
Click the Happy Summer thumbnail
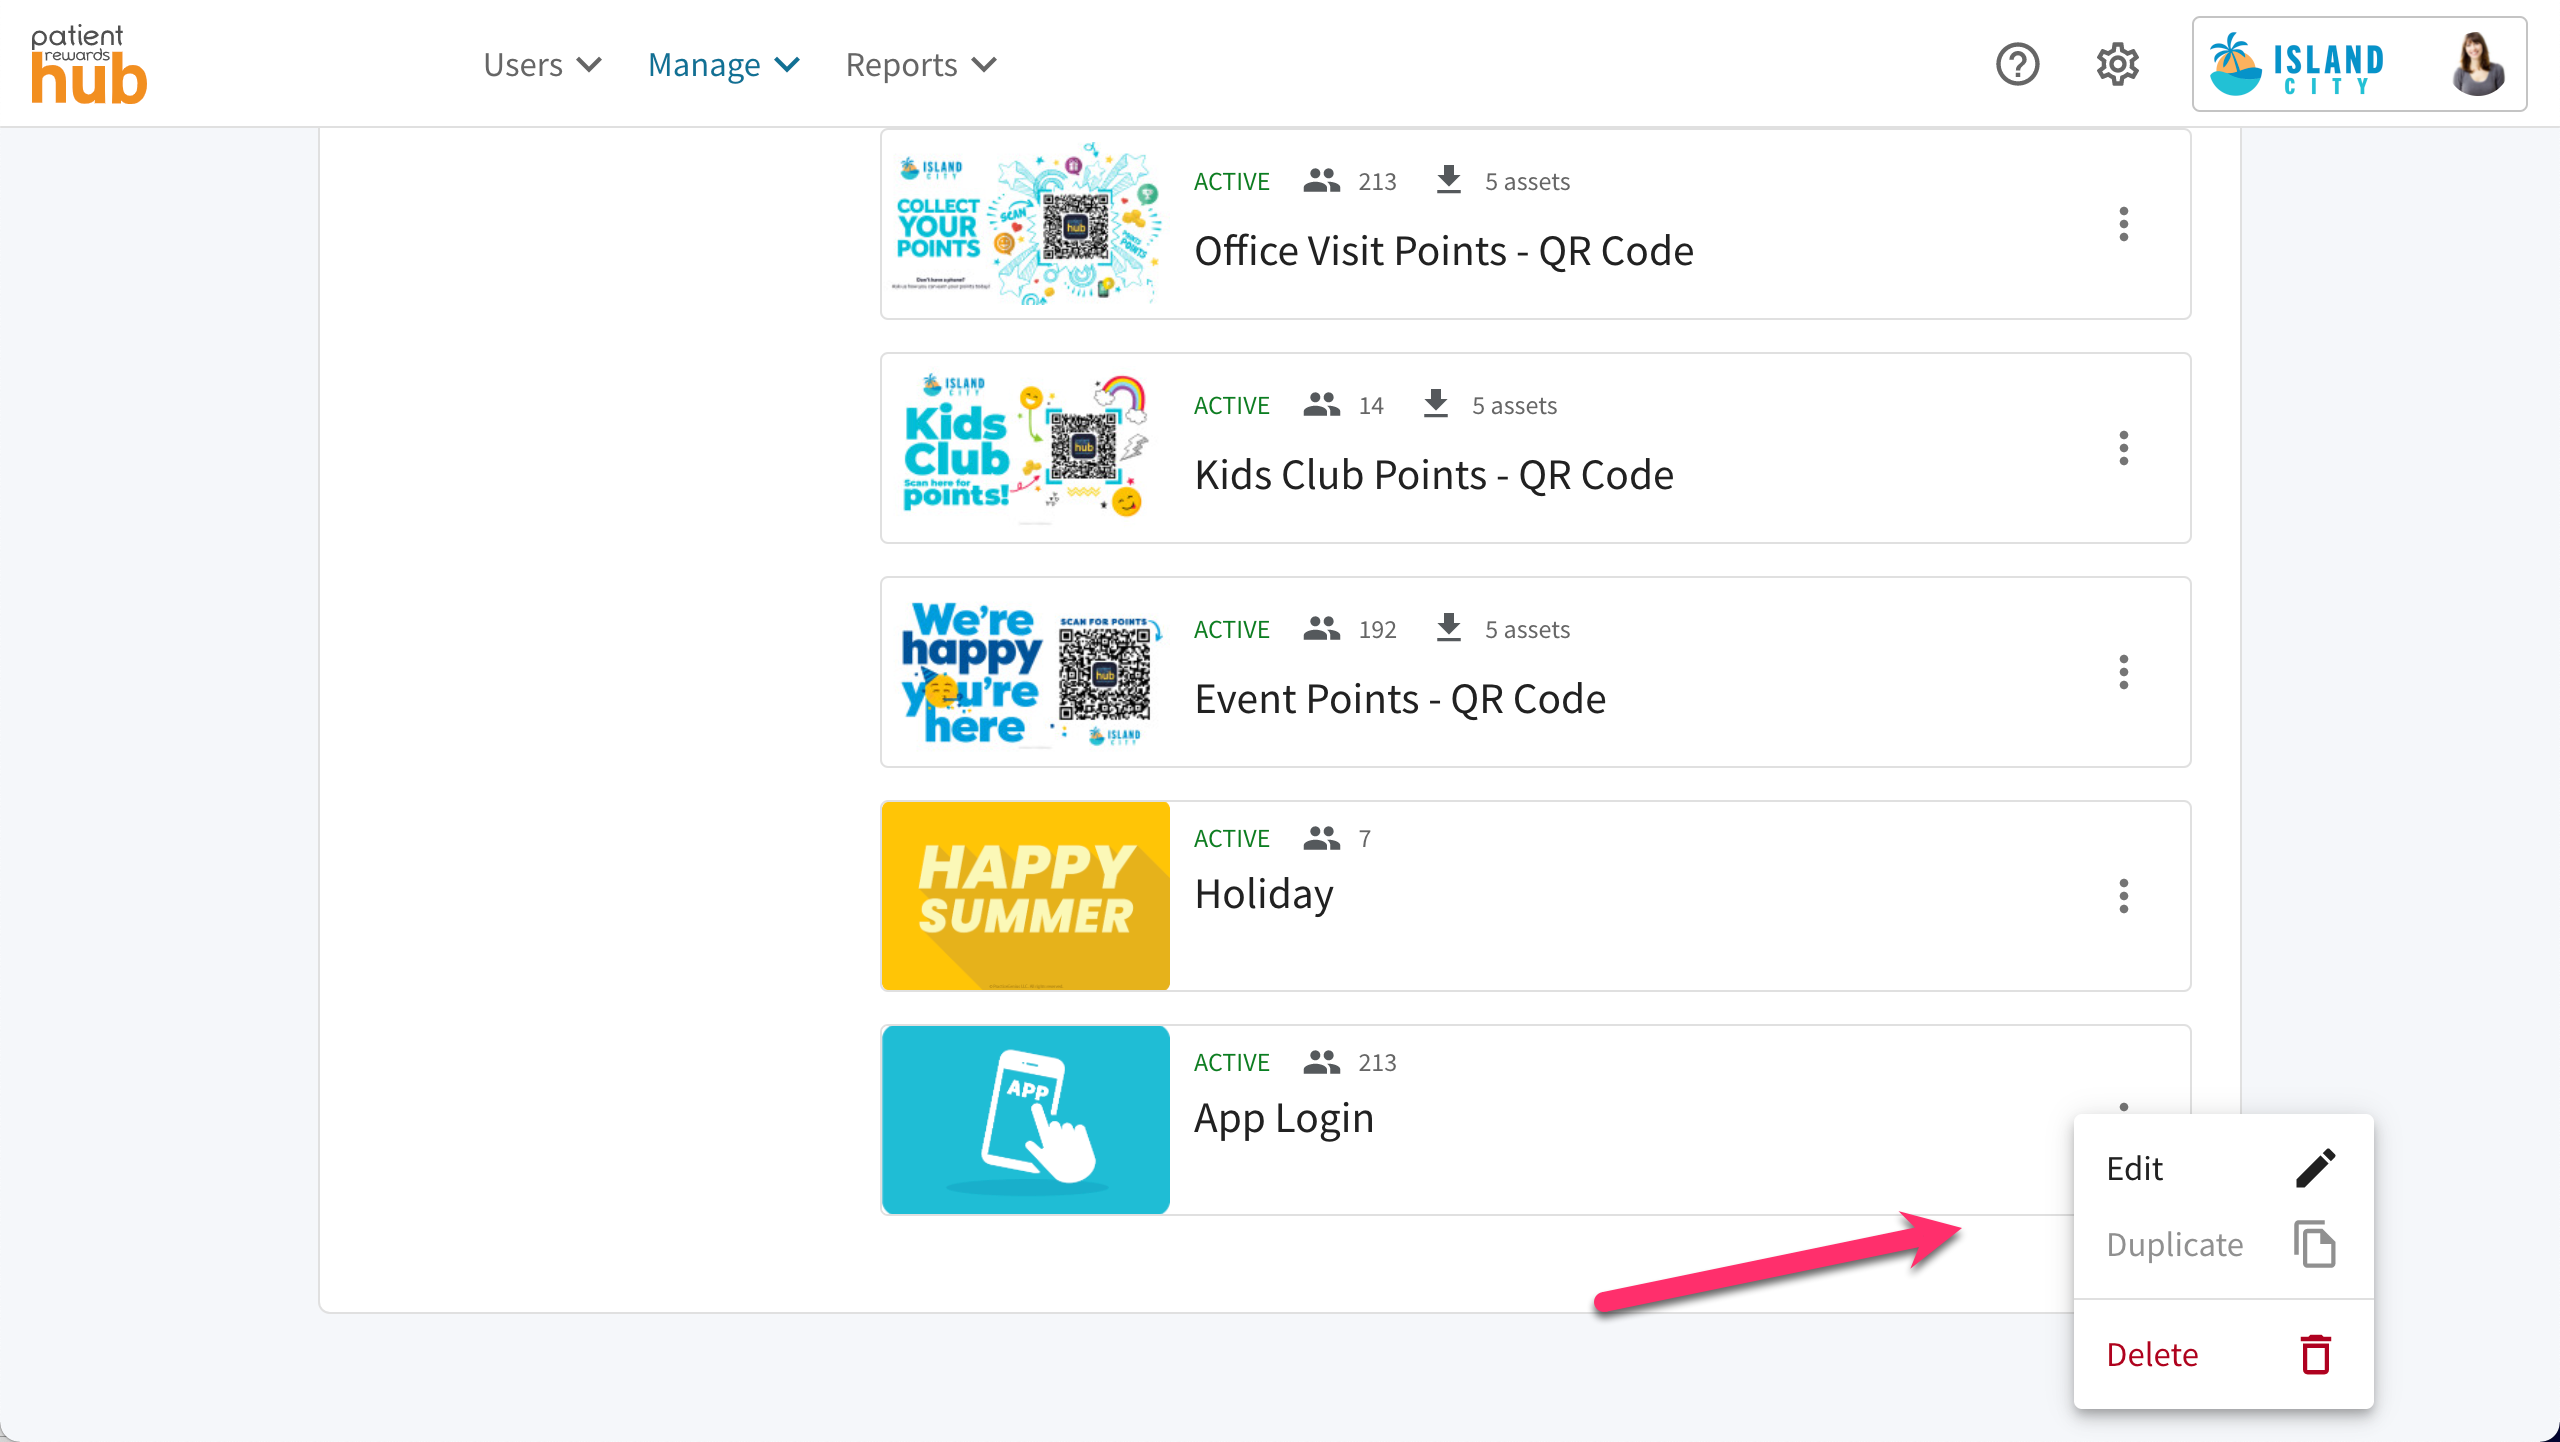[x=1026, y=896]
